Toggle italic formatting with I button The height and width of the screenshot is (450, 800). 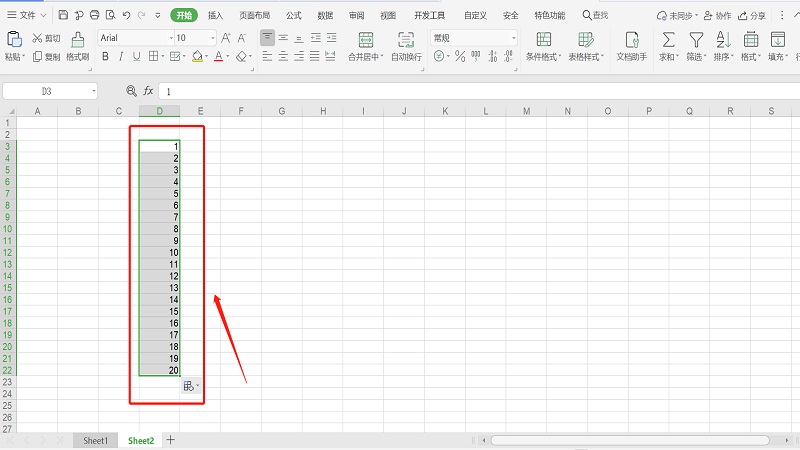click(x=122, y=57)
